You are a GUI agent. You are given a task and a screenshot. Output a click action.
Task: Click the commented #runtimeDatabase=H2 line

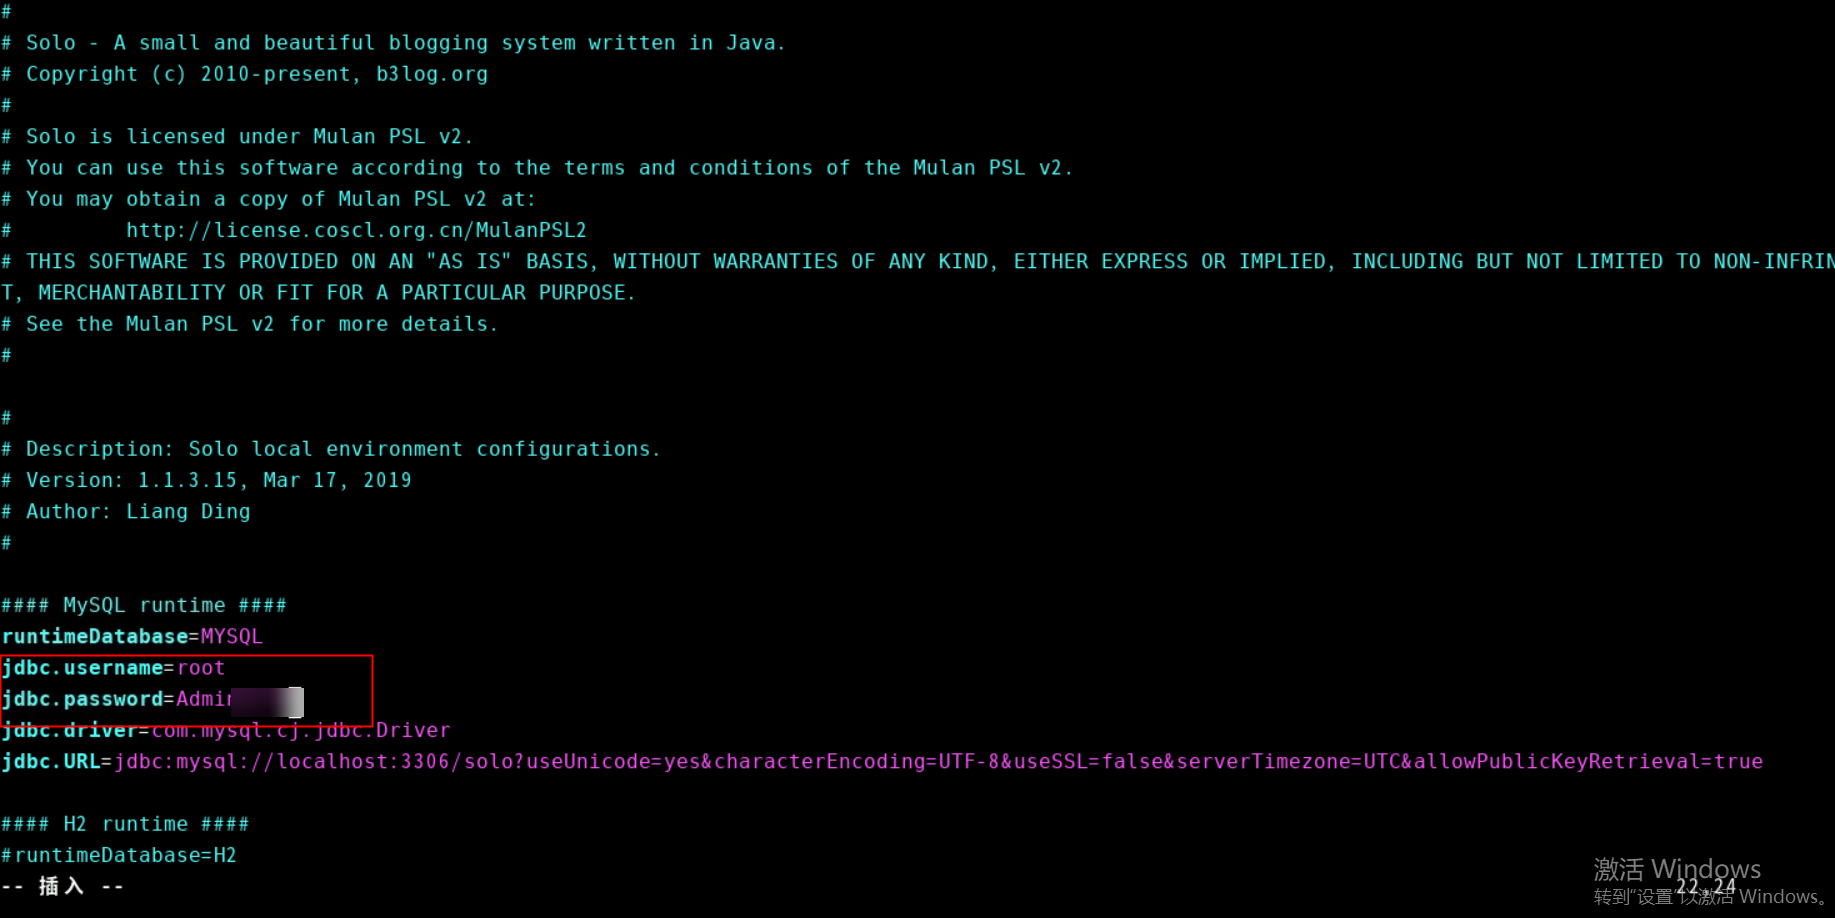click(120, 855)
